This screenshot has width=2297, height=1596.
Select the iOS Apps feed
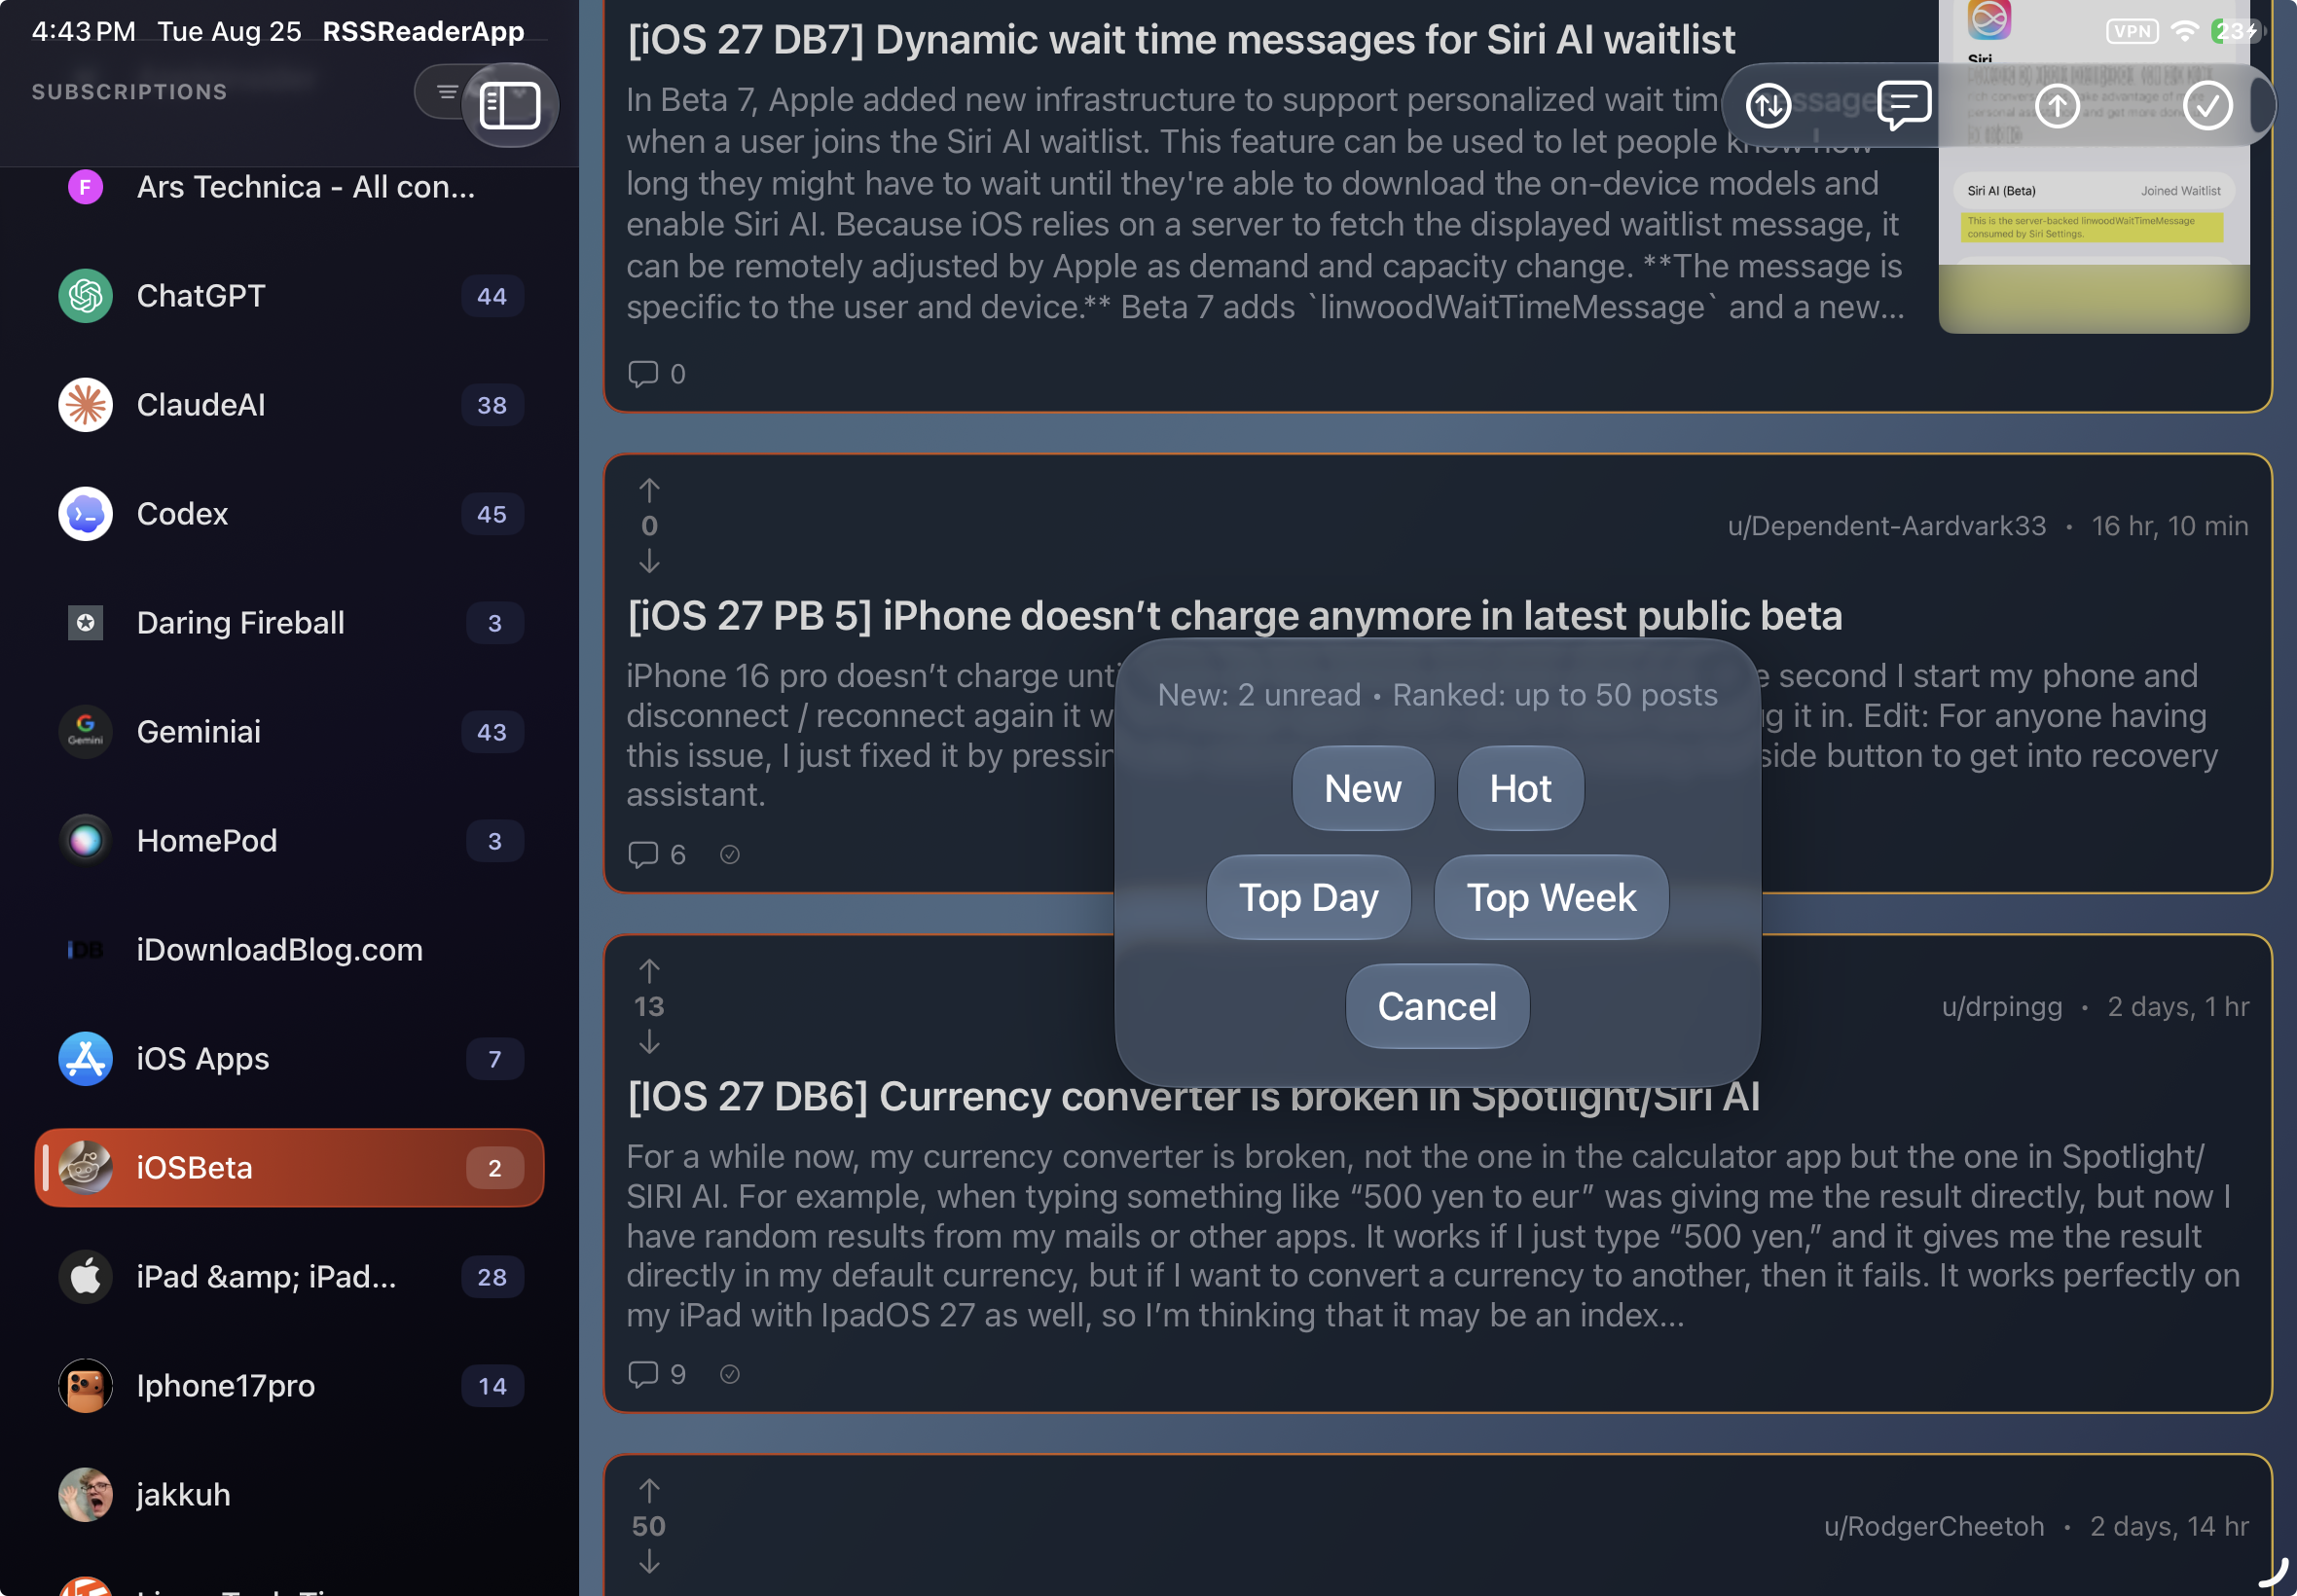pyautogui.click(x=290, y=1059)
